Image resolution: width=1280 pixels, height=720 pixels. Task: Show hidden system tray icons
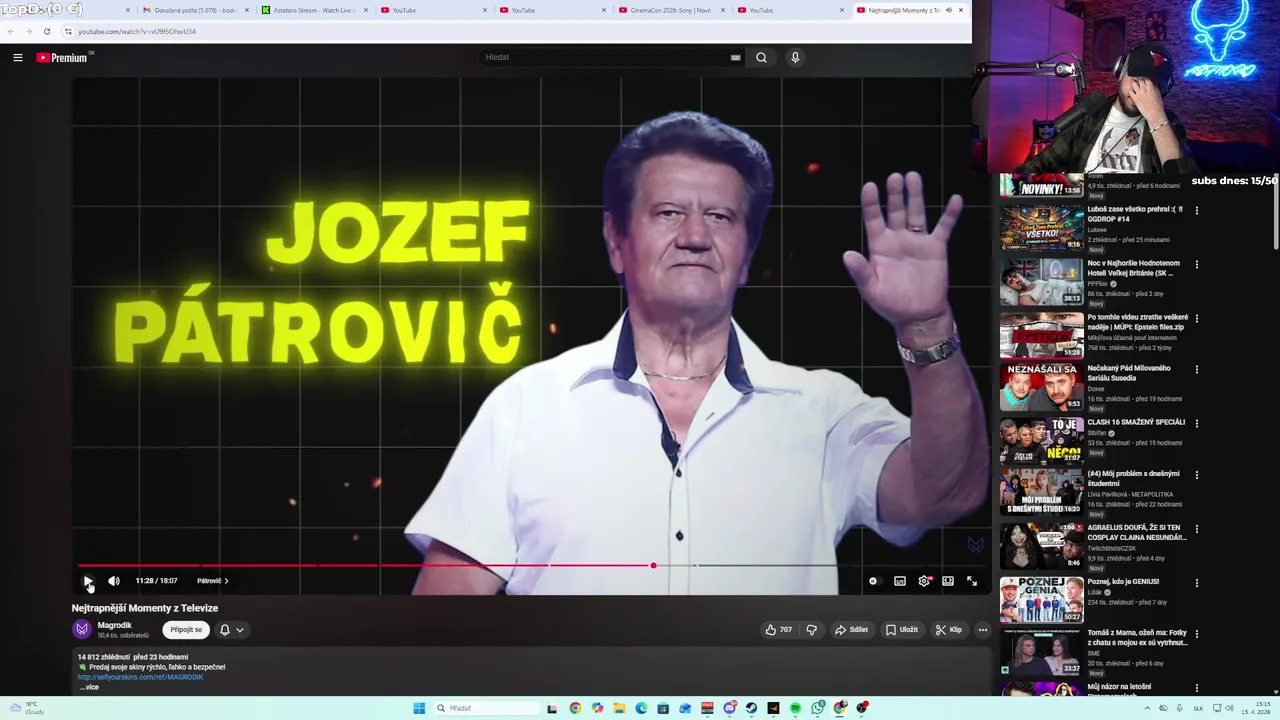point(1146,708)
